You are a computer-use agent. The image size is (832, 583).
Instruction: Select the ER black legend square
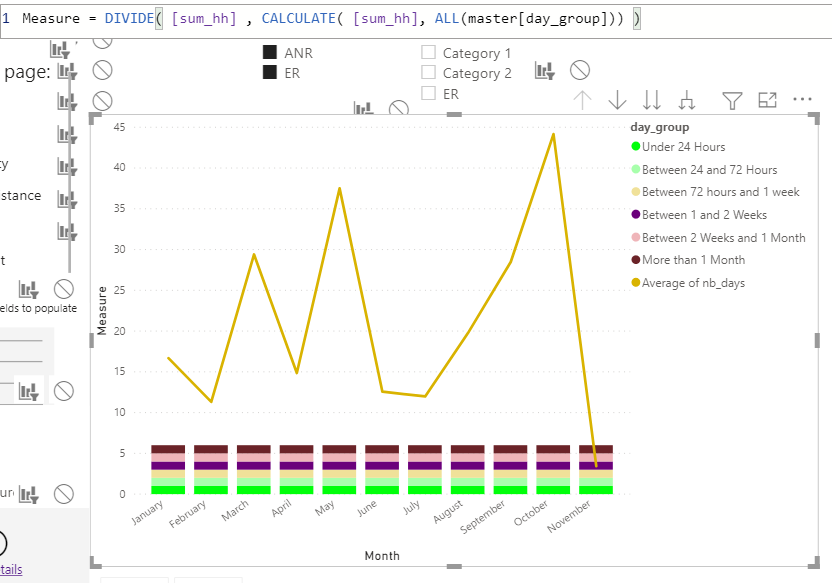(270, 72)
